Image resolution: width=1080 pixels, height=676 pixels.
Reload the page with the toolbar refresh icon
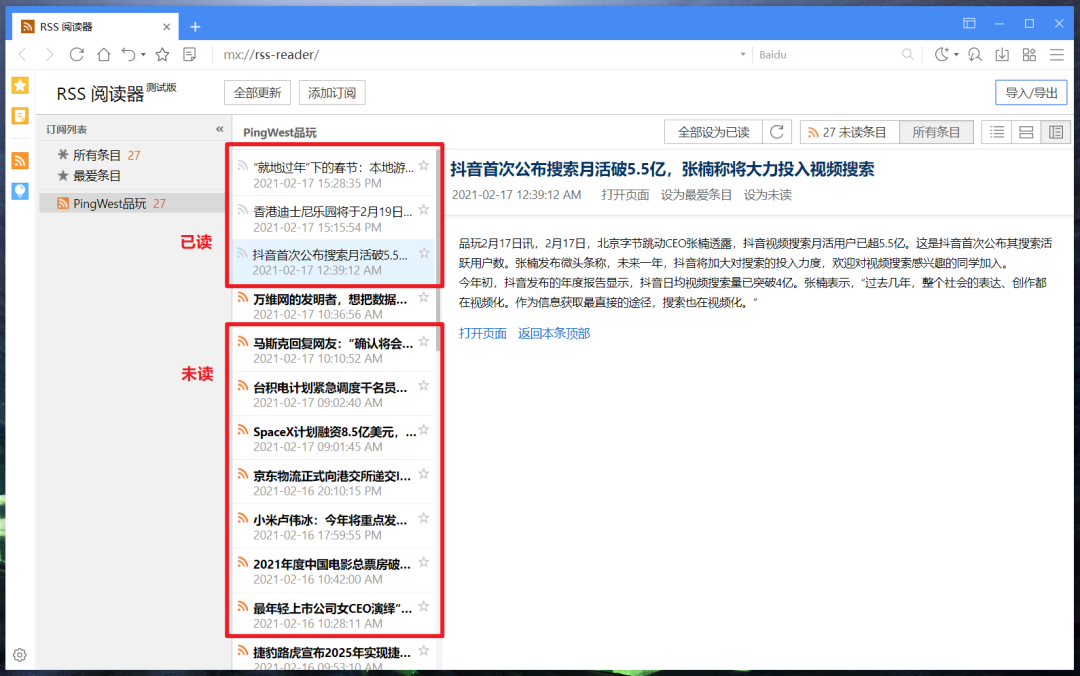click(x=76, y=54)
